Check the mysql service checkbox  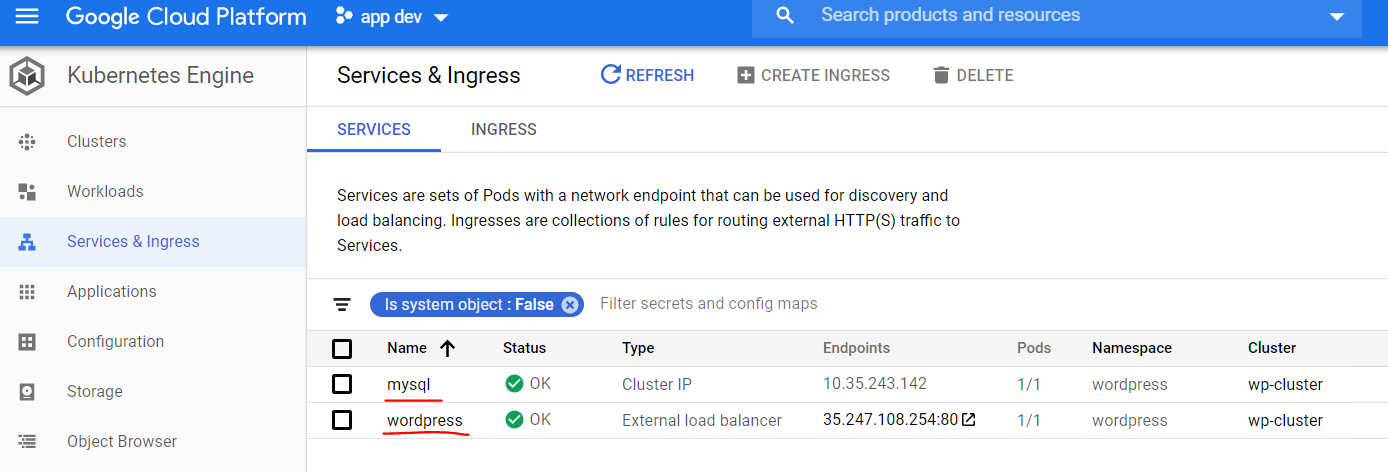coord(342,384)
